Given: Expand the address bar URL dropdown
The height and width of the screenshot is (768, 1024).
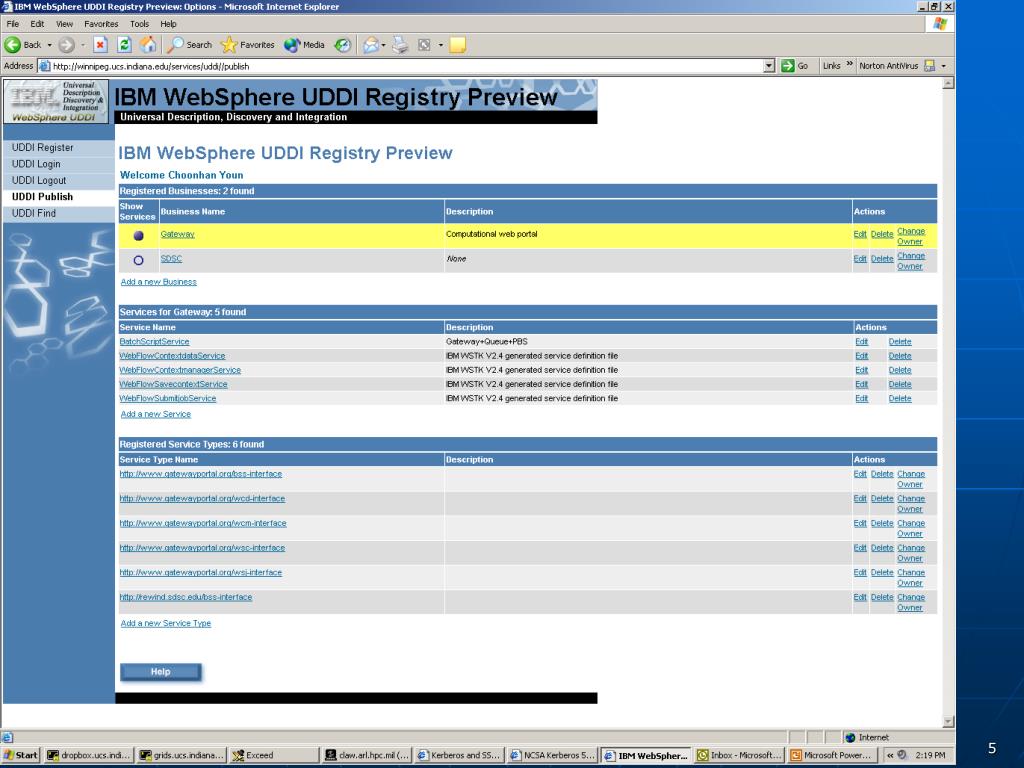Looking at the screenshot, I should coord(769,66).
